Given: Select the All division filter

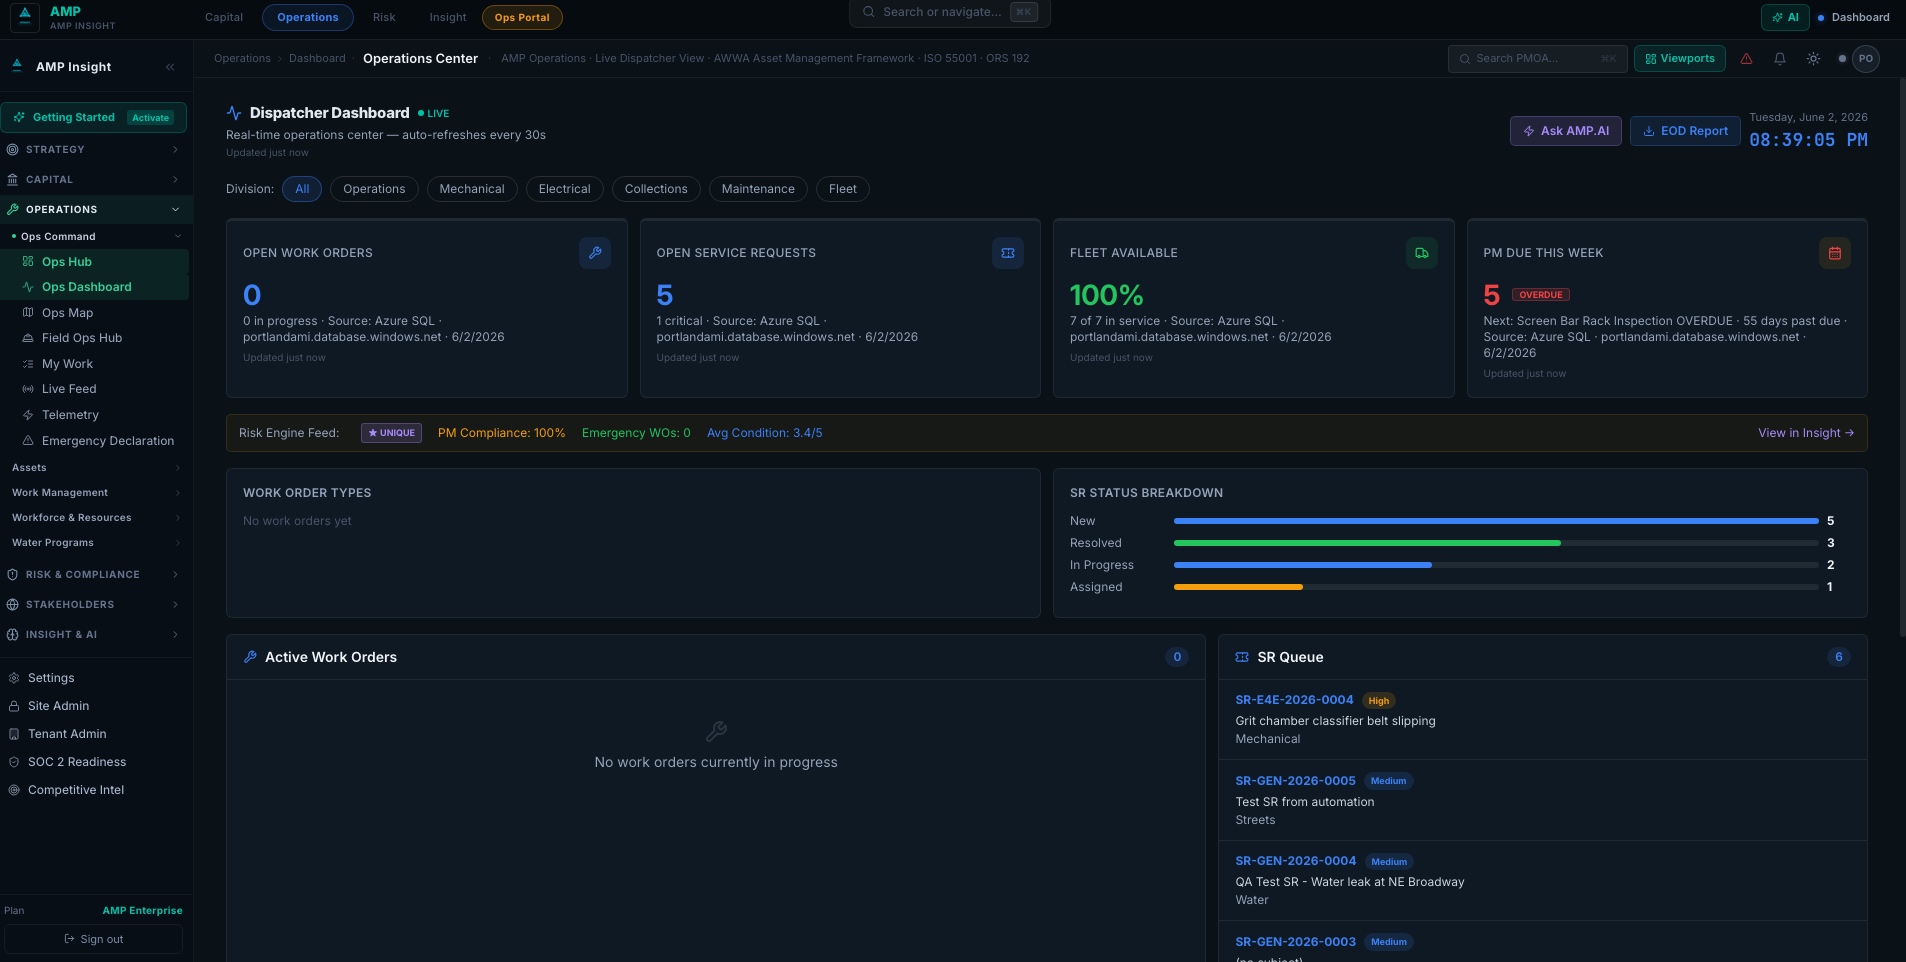Looking at the screenshot, I should pyautogui.click(x=302, y=189).
